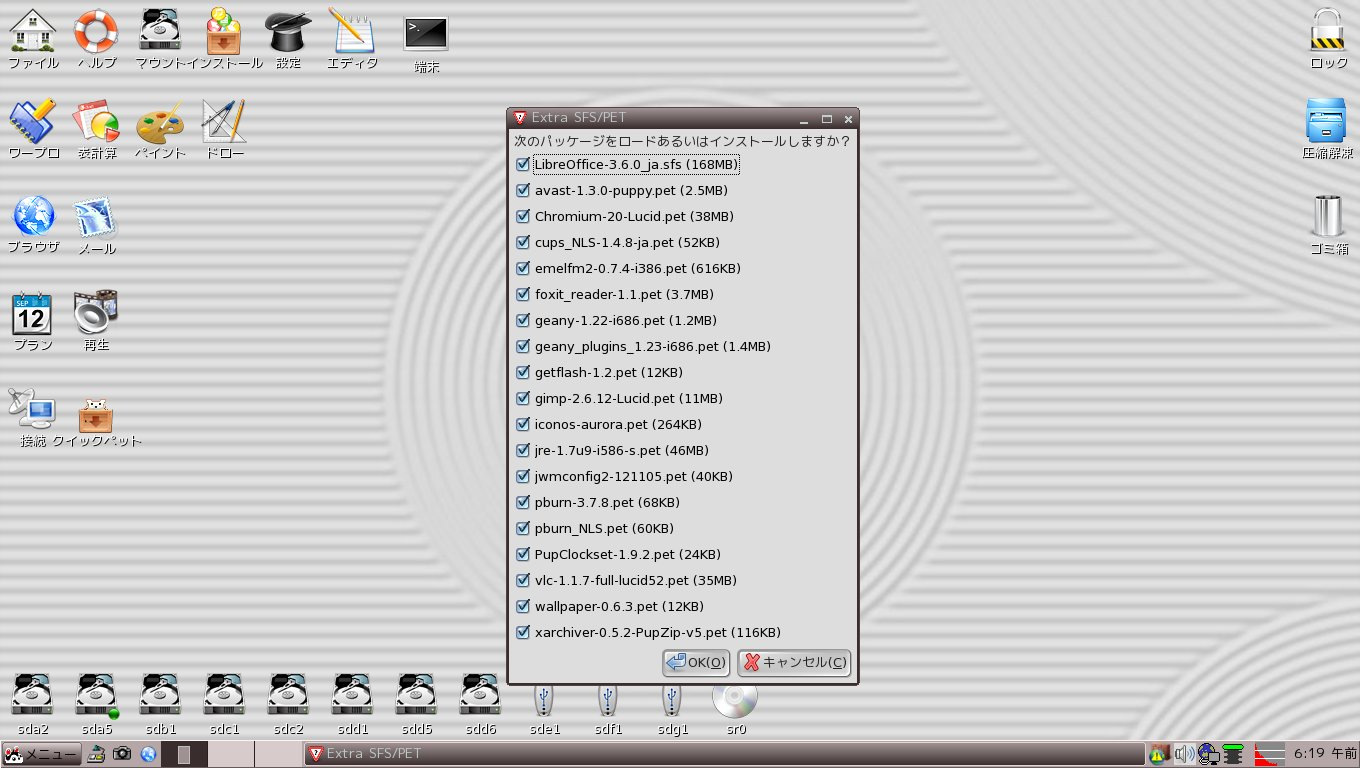Uncheck LibreOffice-3.6.0_ja.sfs package
Screen dimensions: 1360x768
point(523,164)
